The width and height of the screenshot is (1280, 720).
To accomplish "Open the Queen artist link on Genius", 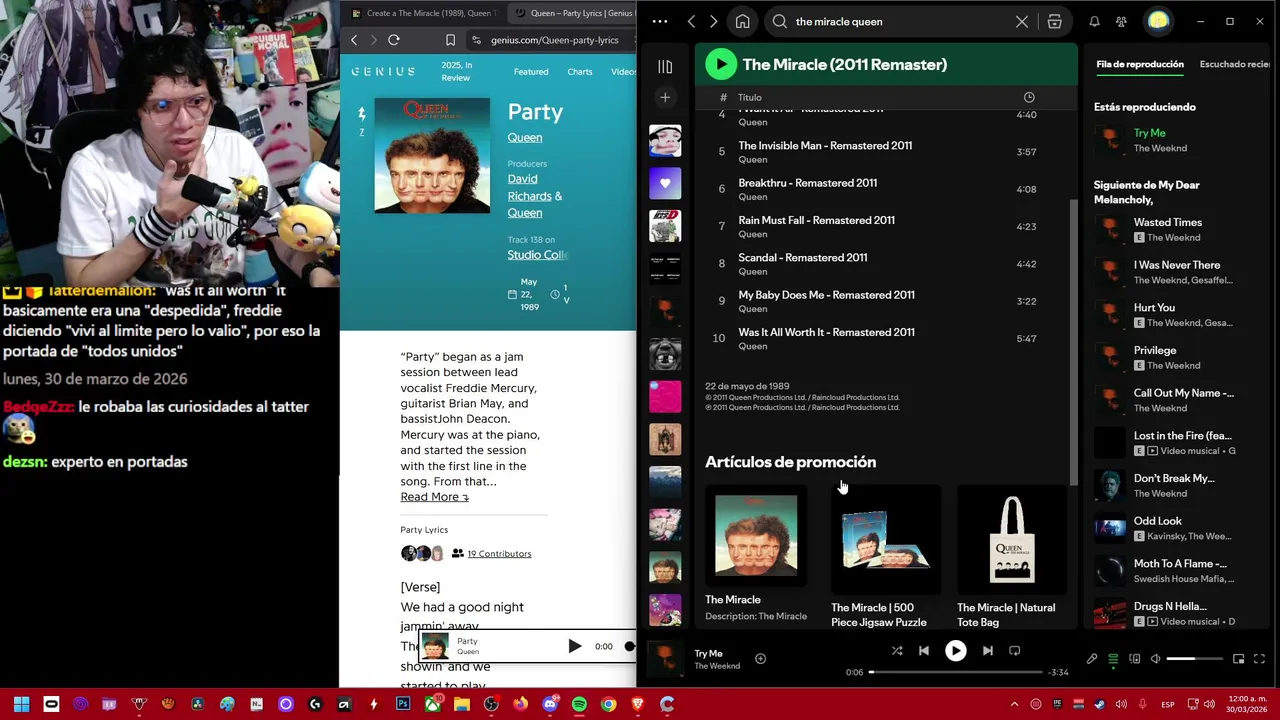I will [525, 138].
